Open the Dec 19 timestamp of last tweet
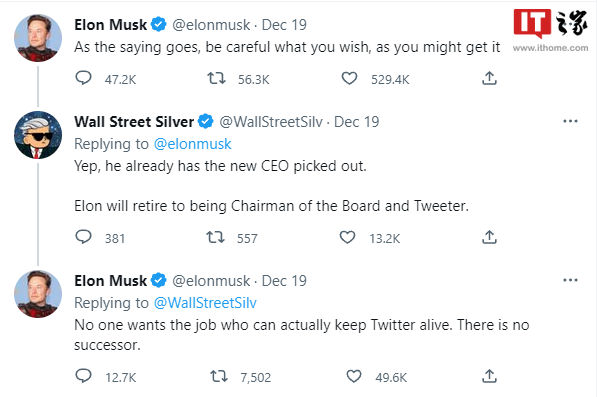Screen dimensions: 597x397 284,281
